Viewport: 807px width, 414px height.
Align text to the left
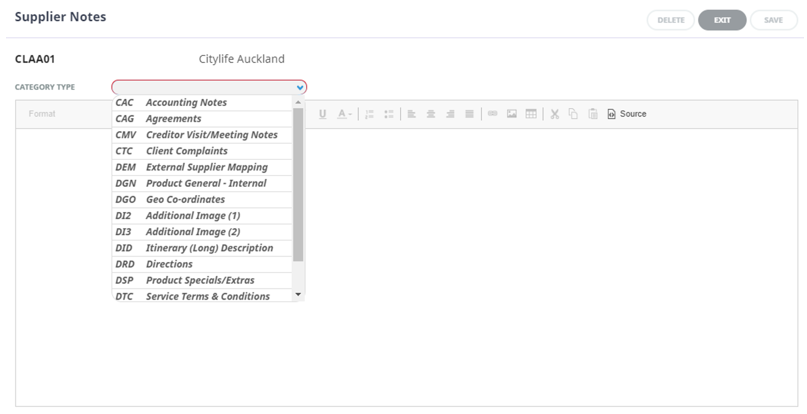click(411, 114)
